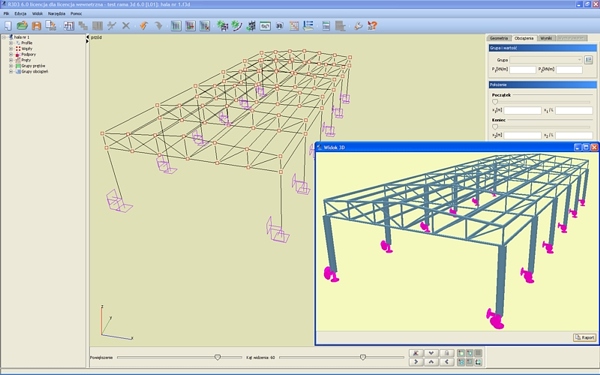The height and width of the screenshot is (375, 600).
Task: Click the green node with curved line icon
Action: click(x=236, y=26)
